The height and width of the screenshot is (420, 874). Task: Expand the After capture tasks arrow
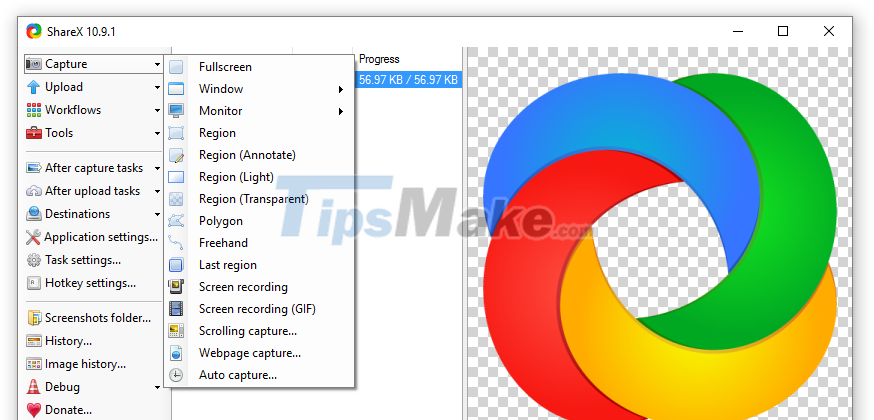[157, 168]
